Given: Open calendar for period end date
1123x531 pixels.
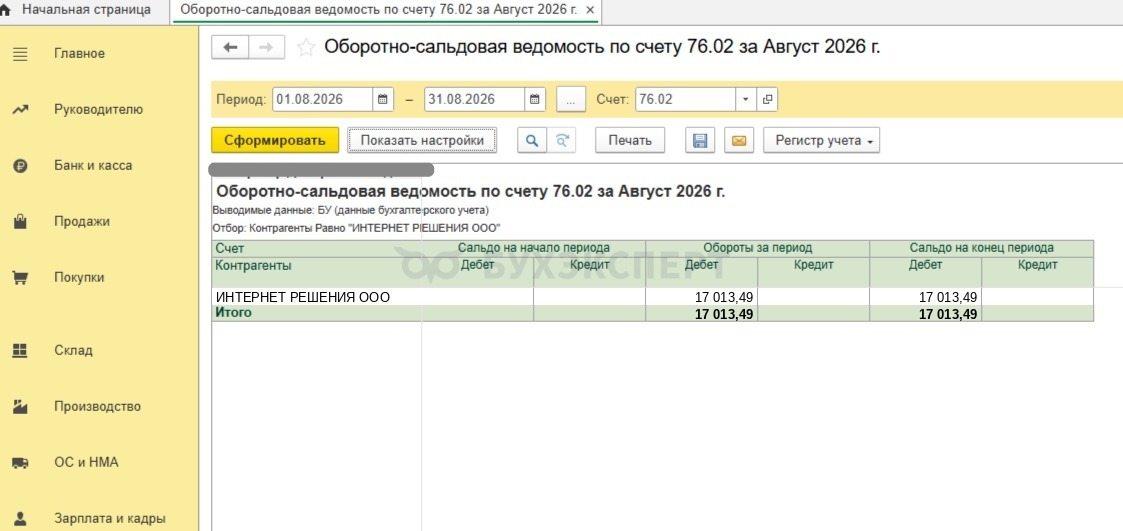Looking at the screenshot, I should tap(535, 100).
